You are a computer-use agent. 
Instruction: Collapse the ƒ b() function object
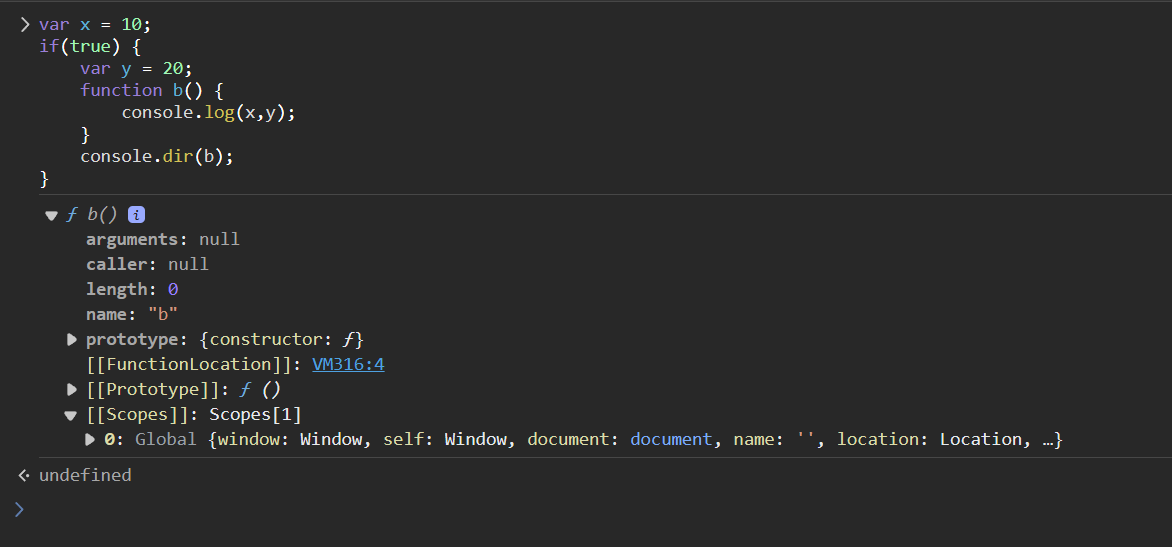click(x=51, y=216)
